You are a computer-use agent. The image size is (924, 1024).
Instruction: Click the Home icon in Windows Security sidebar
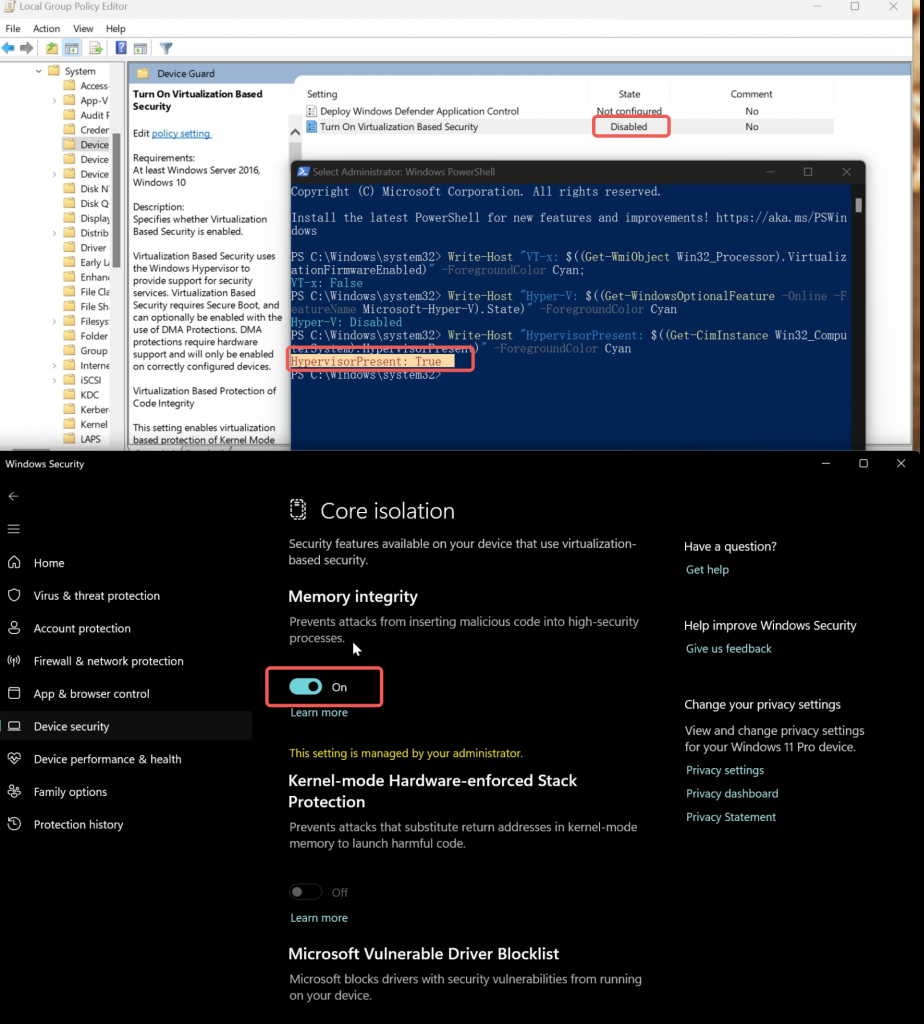(x=14, y=562)
